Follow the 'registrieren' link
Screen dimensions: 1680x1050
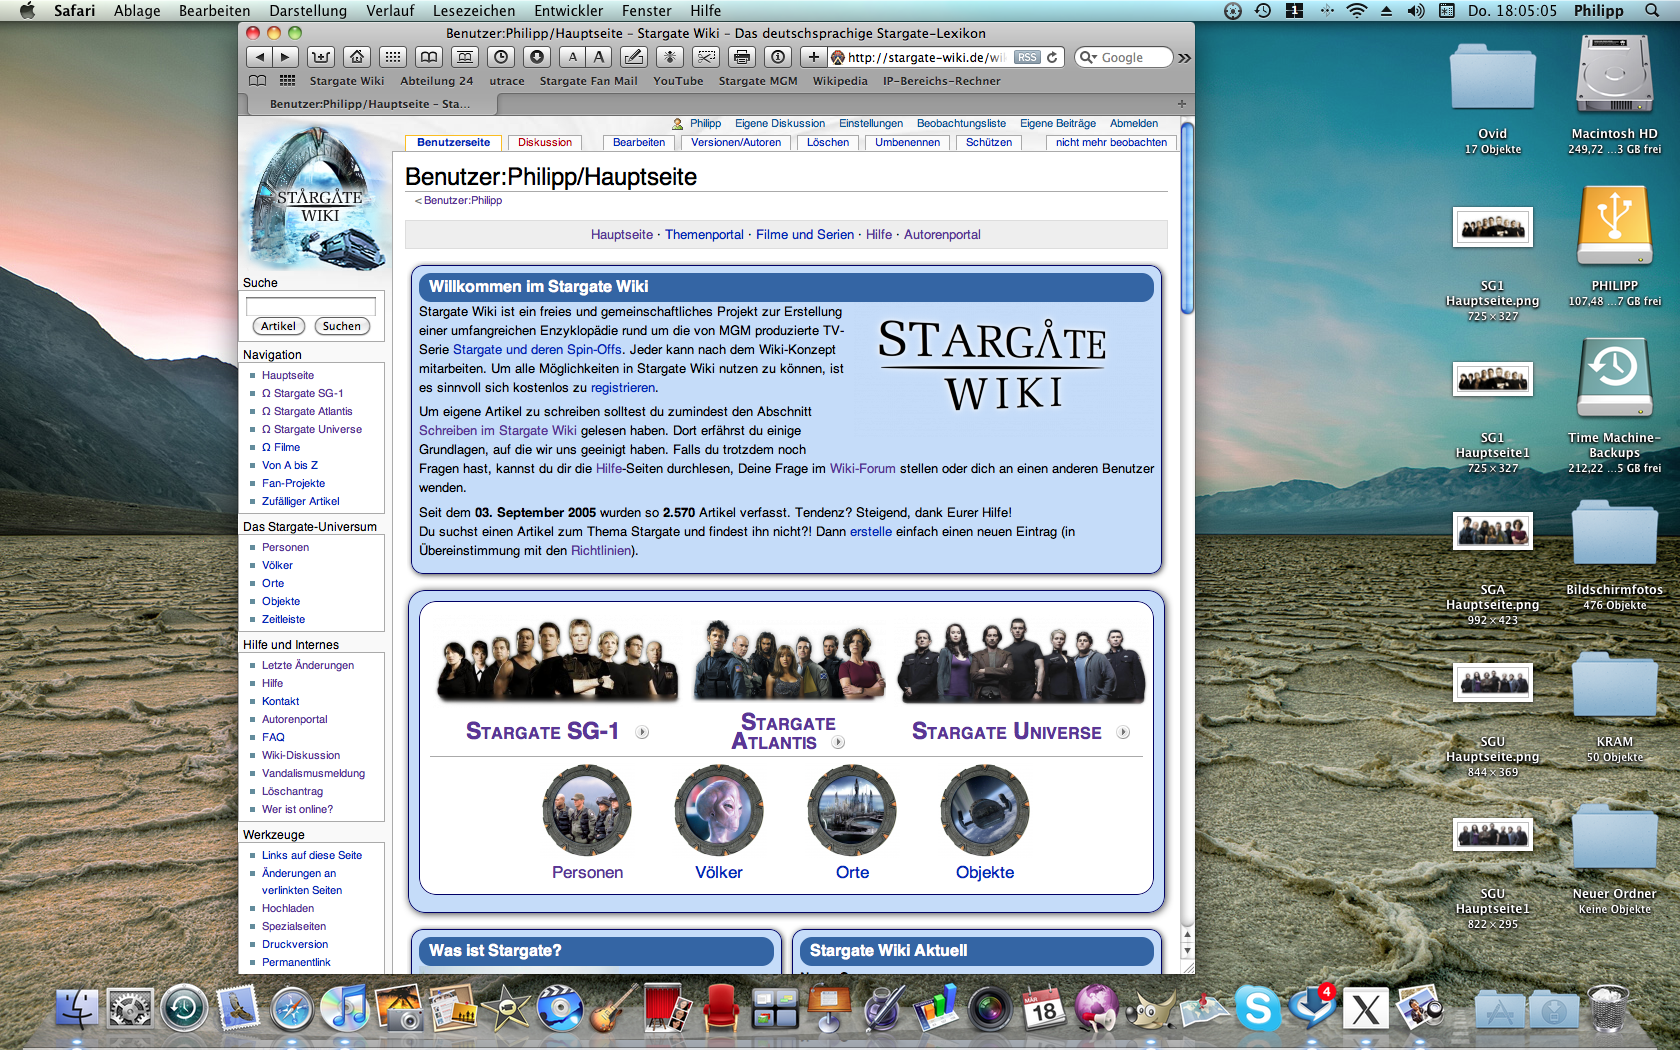click(623, 388)
